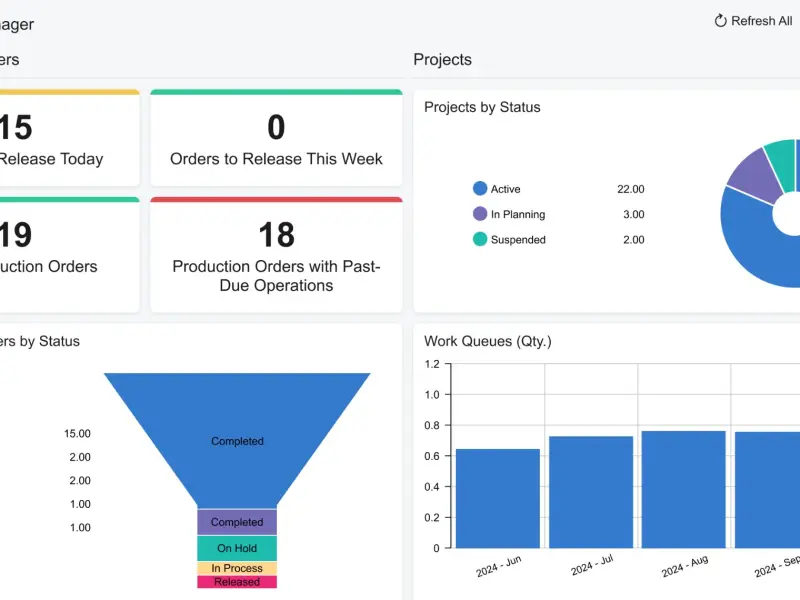Select the blue Active legend dot
Viewport: 800px width, 600px height.
point(480,188)
